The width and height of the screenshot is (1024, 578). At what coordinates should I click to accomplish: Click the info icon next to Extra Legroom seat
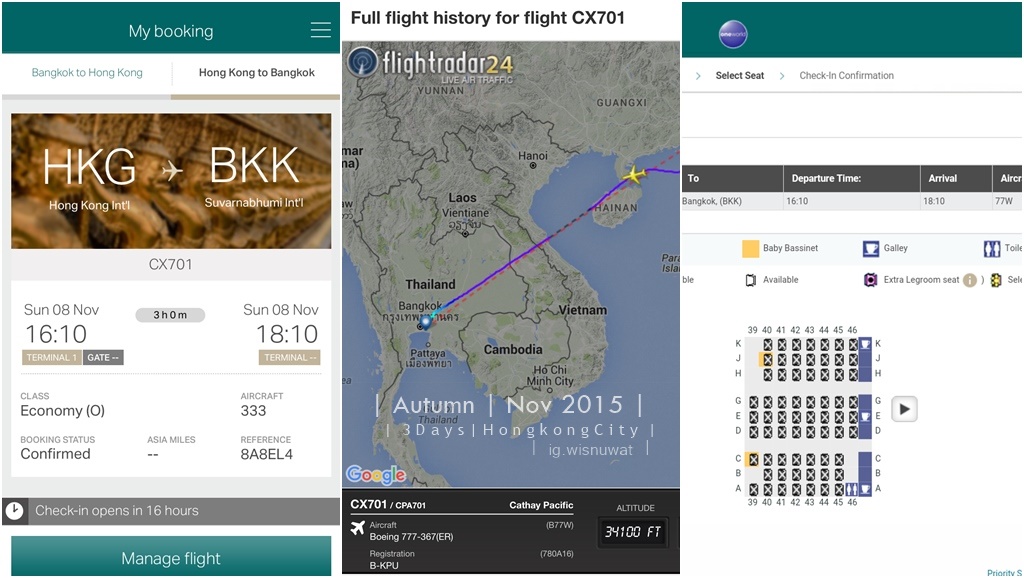click(x=970, y=280)
